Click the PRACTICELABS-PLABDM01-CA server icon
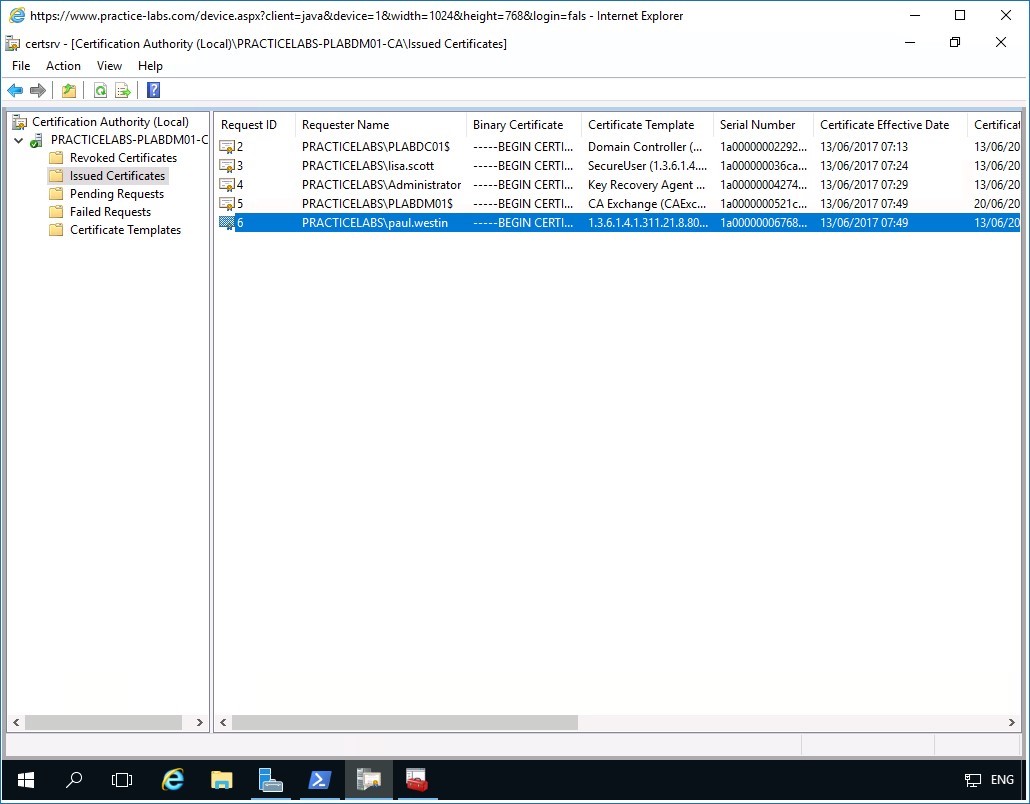The height and width of the screenshot is (804, 1030). pos(37,140)
